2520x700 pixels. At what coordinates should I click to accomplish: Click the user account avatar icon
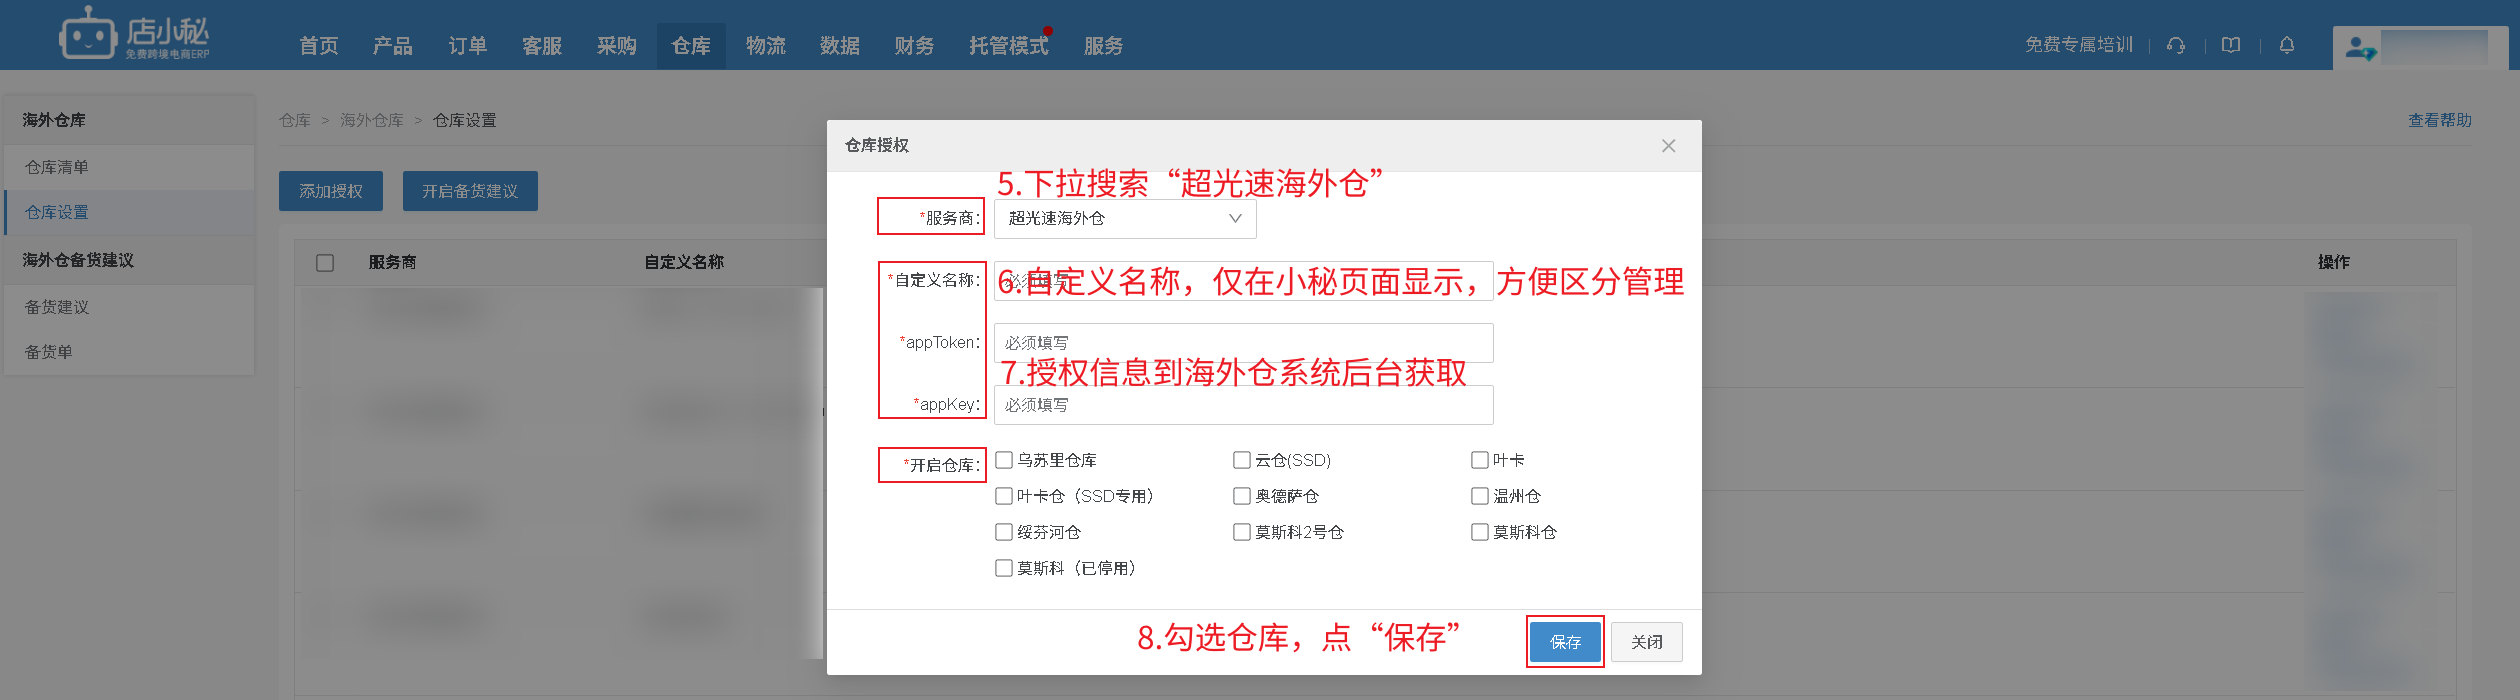(x=2361, y=47)
